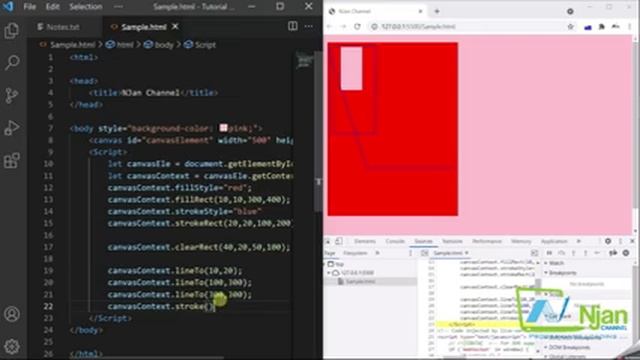Click the fillRect line of code

pyautogui.click(x=199, y=200)
